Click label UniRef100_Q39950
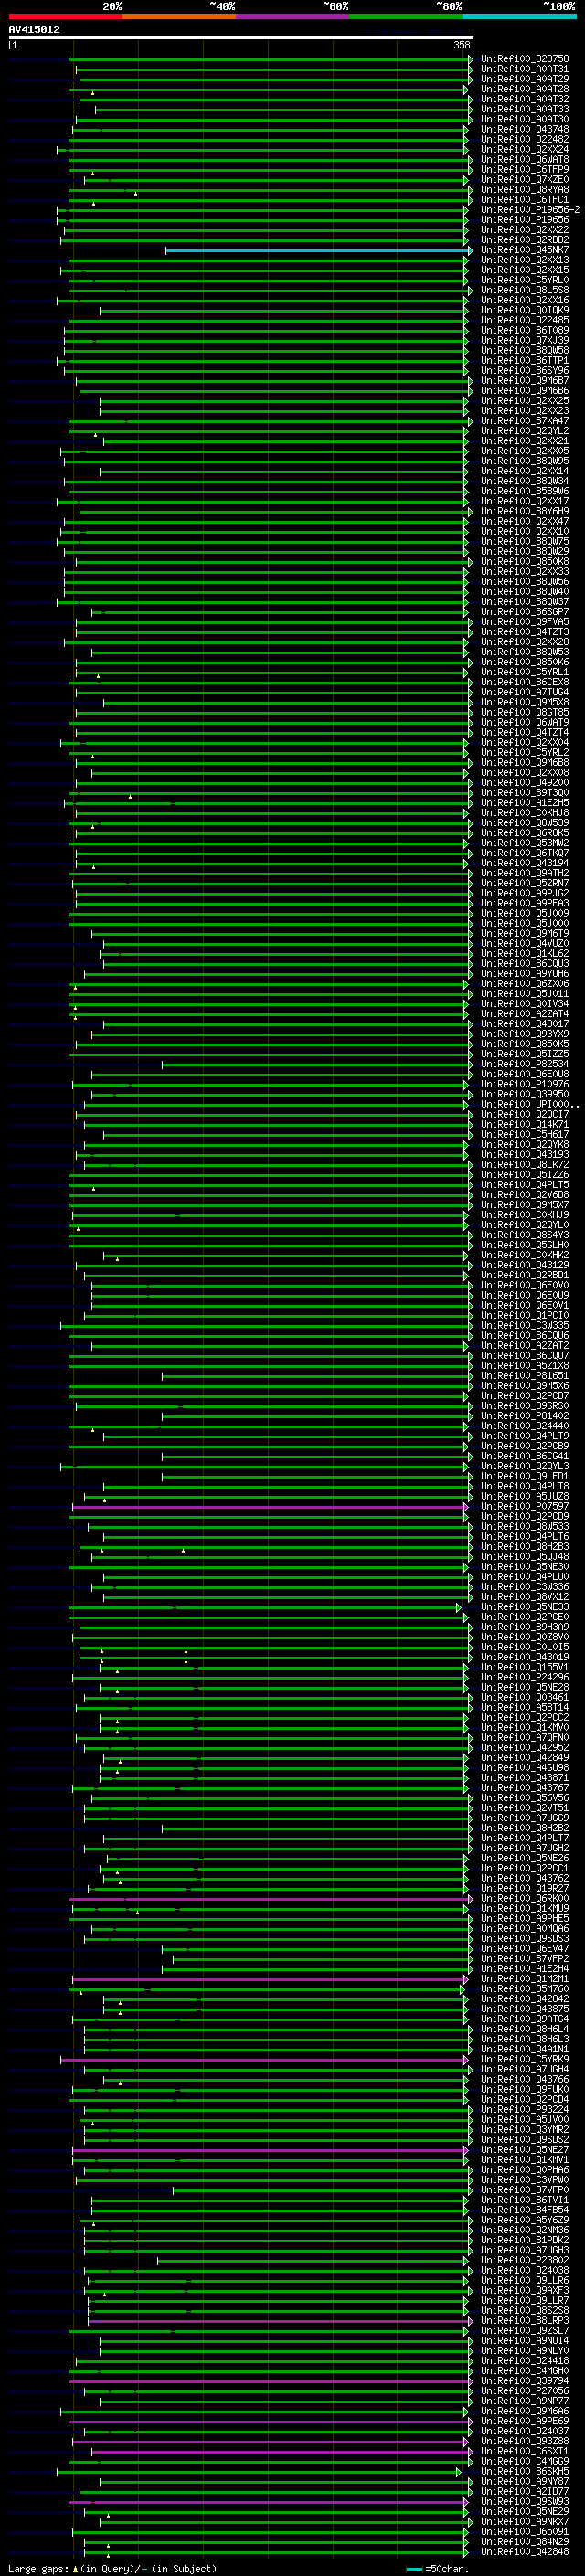Viewport: 585px width, 2576px height. click(525, 1094)
